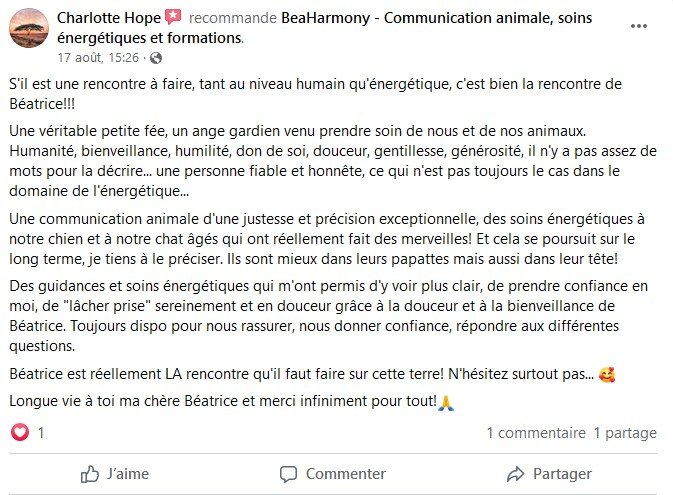
Task: Click the heart reaction icon
Action: (20, 432)
